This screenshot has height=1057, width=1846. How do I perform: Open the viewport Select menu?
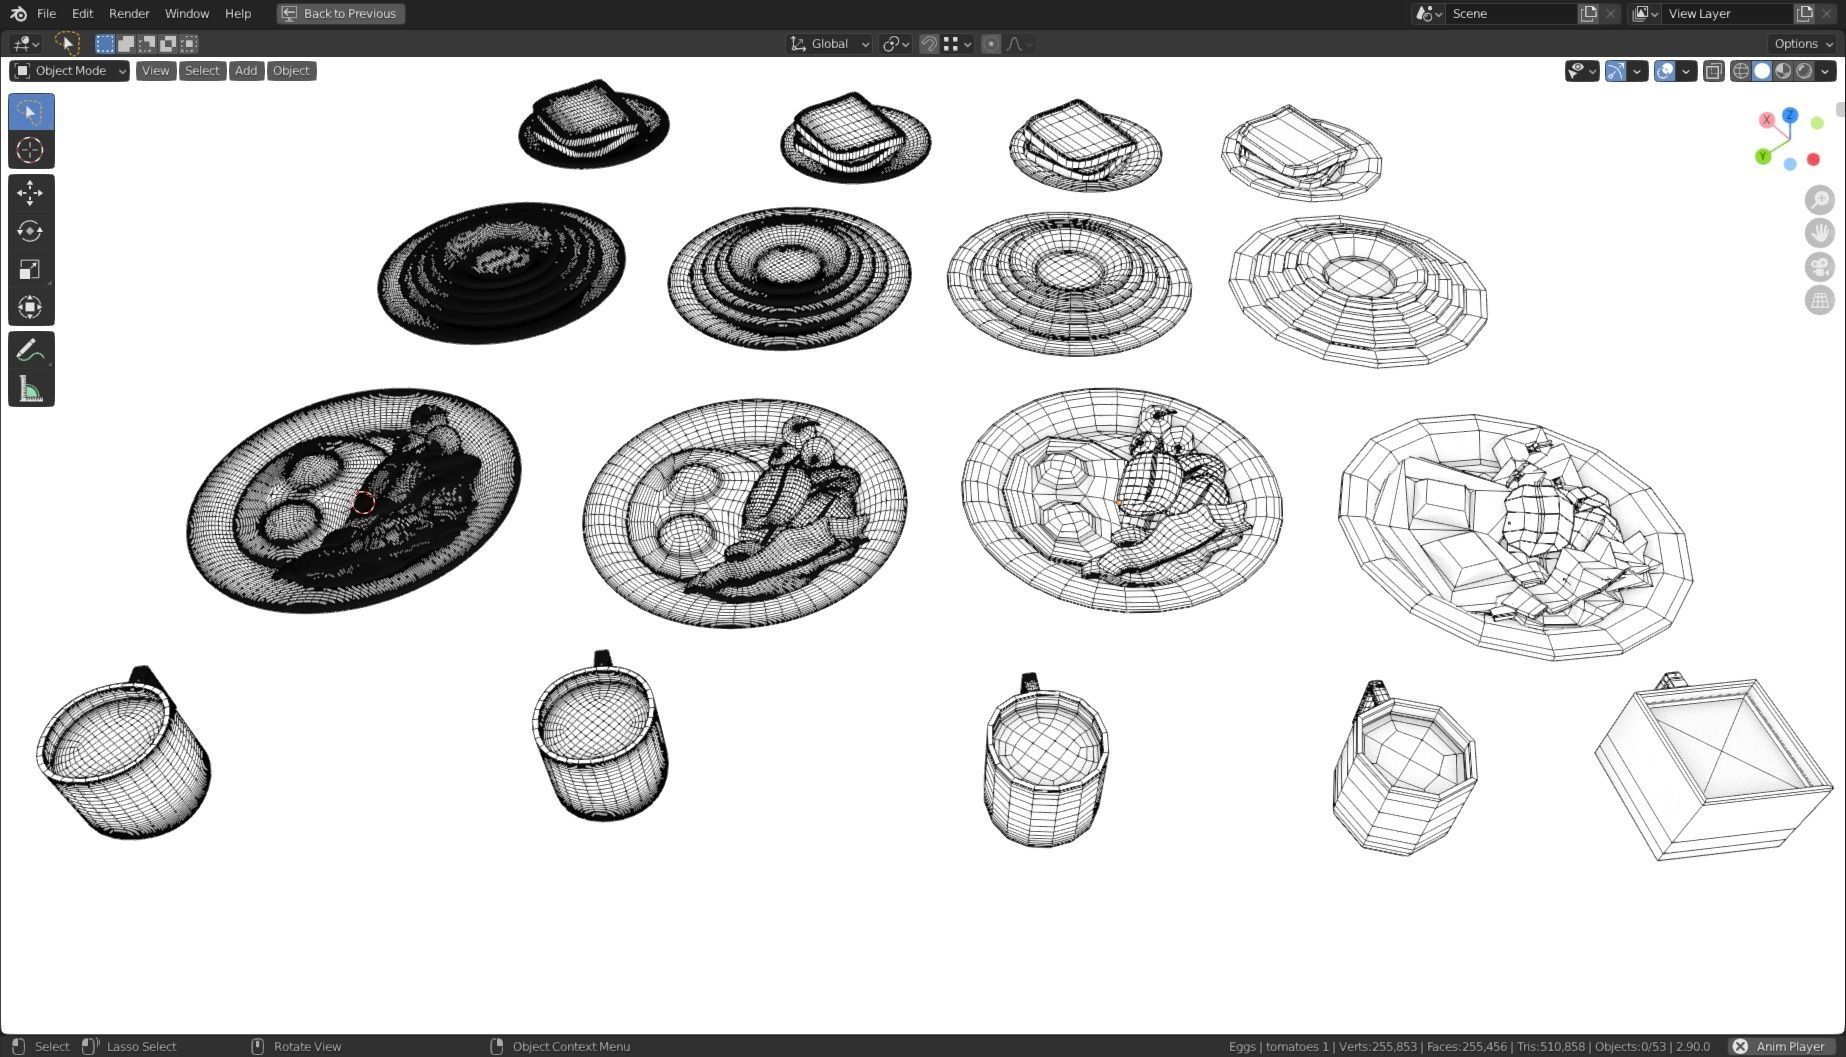(202, 71)
